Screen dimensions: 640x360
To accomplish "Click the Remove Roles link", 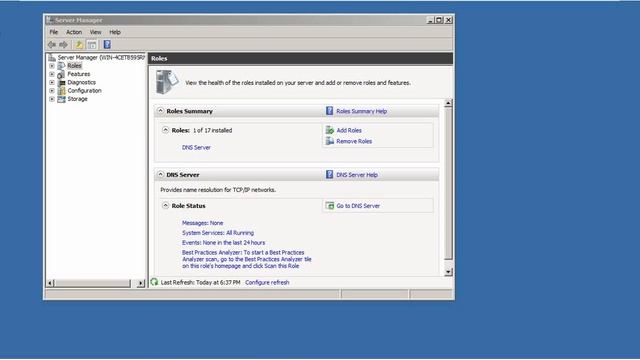I will pos(354,141).
